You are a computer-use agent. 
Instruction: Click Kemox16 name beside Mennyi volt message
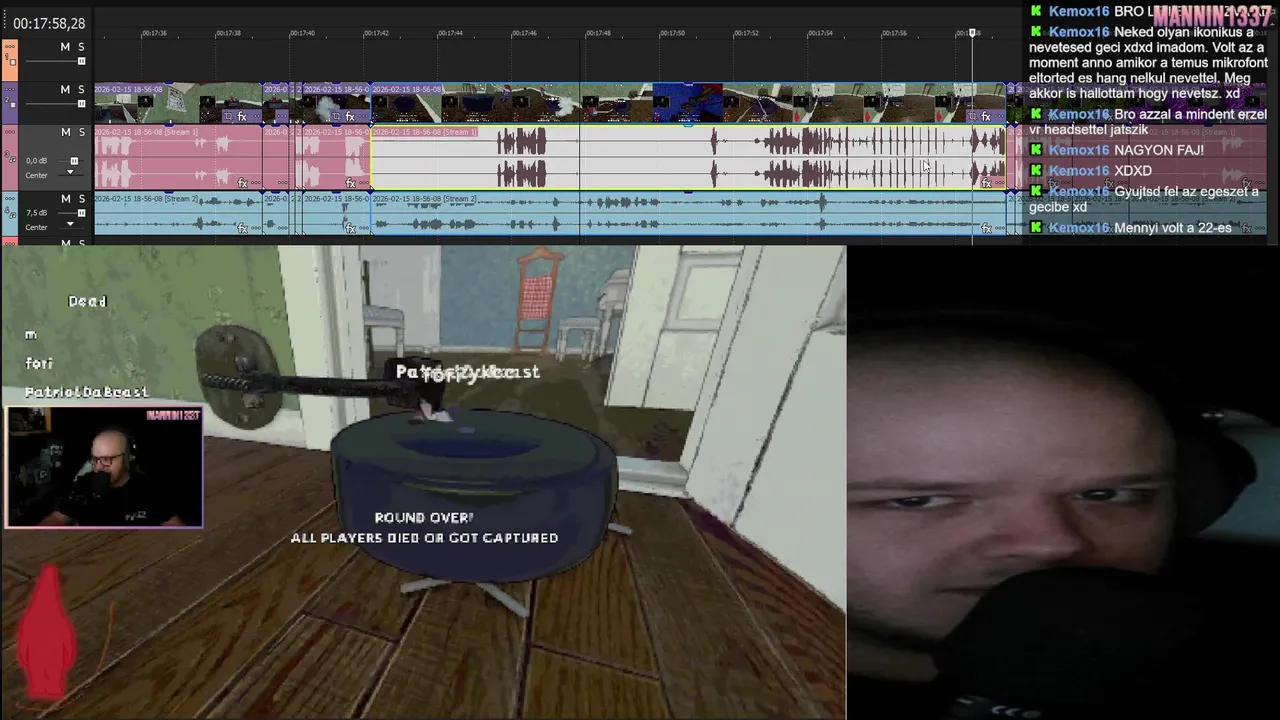(x=1079, y=228)
